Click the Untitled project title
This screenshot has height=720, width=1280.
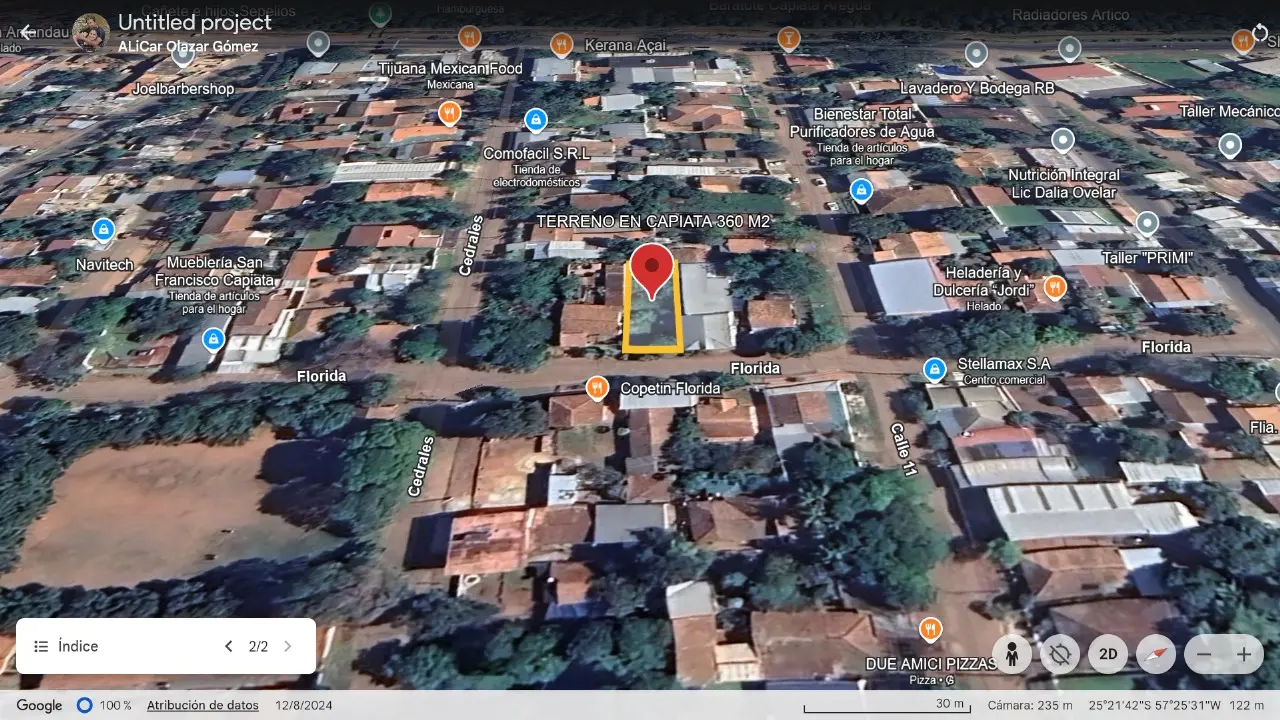[195, 22]
